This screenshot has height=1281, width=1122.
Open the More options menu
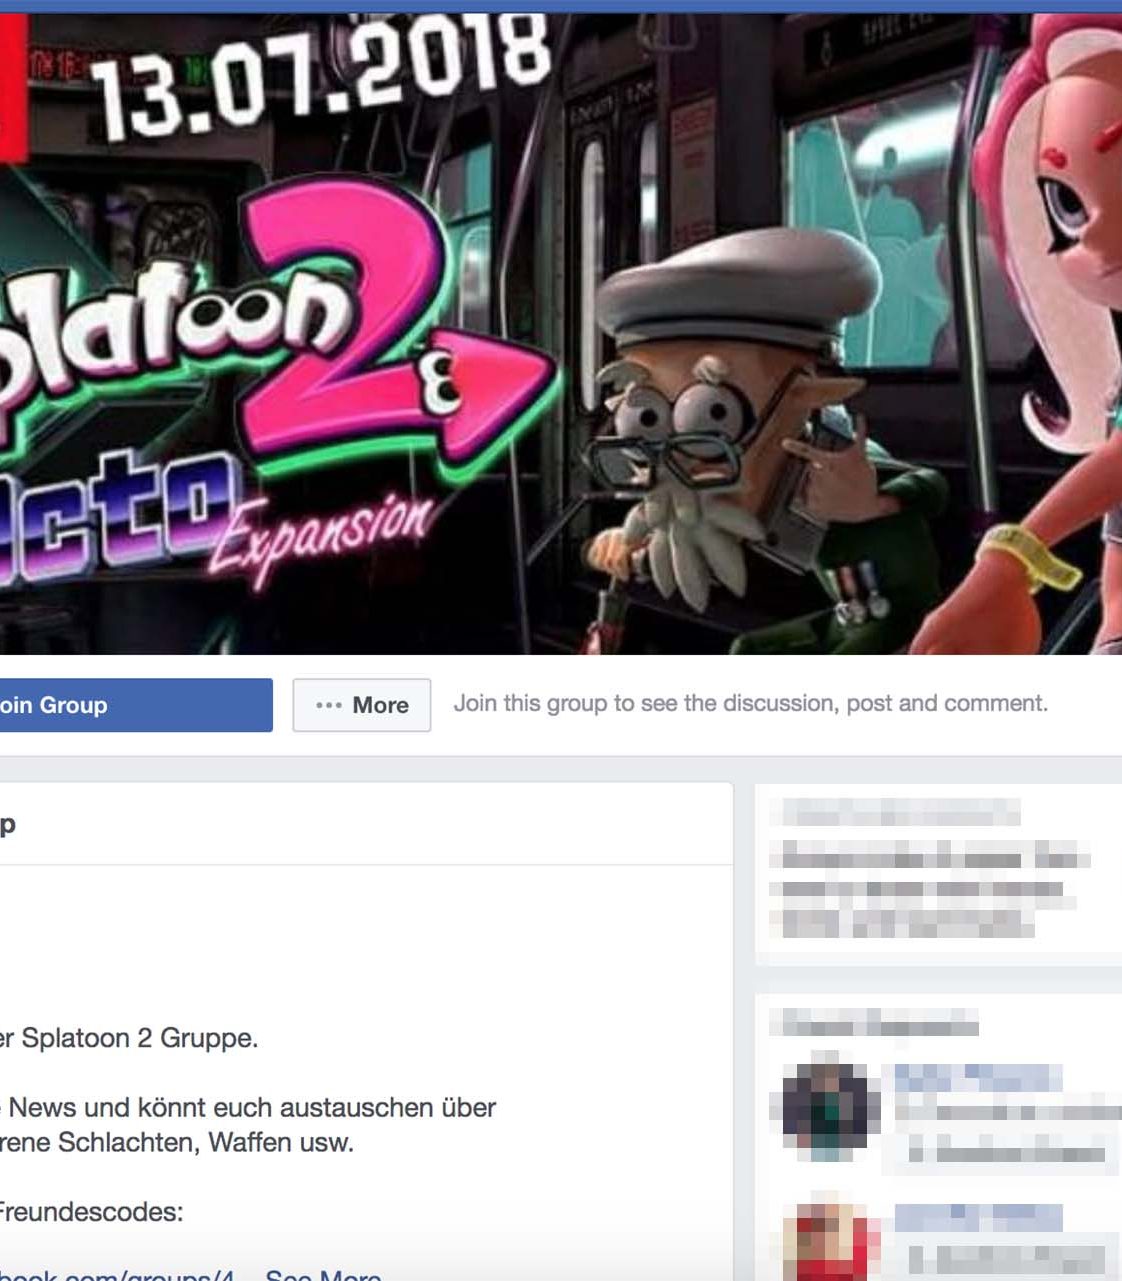tap(362, 705)
